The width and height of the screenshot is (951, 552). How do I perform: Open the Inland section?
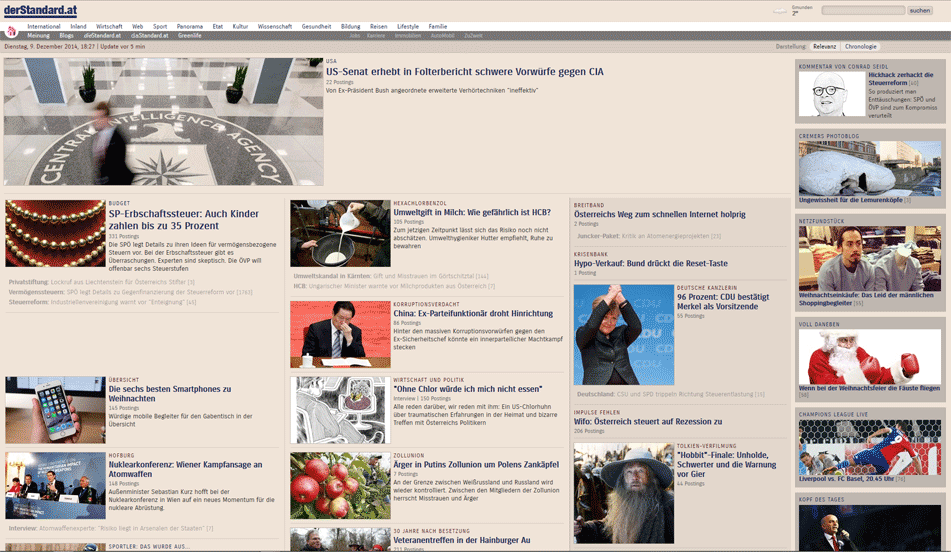[78, 27]
